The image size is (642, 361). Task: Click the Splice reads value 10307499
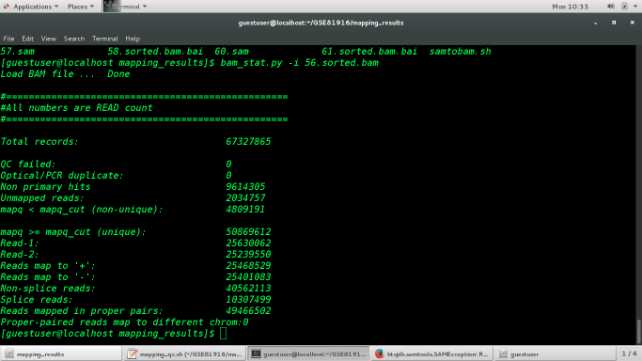[x=248, y=300]
